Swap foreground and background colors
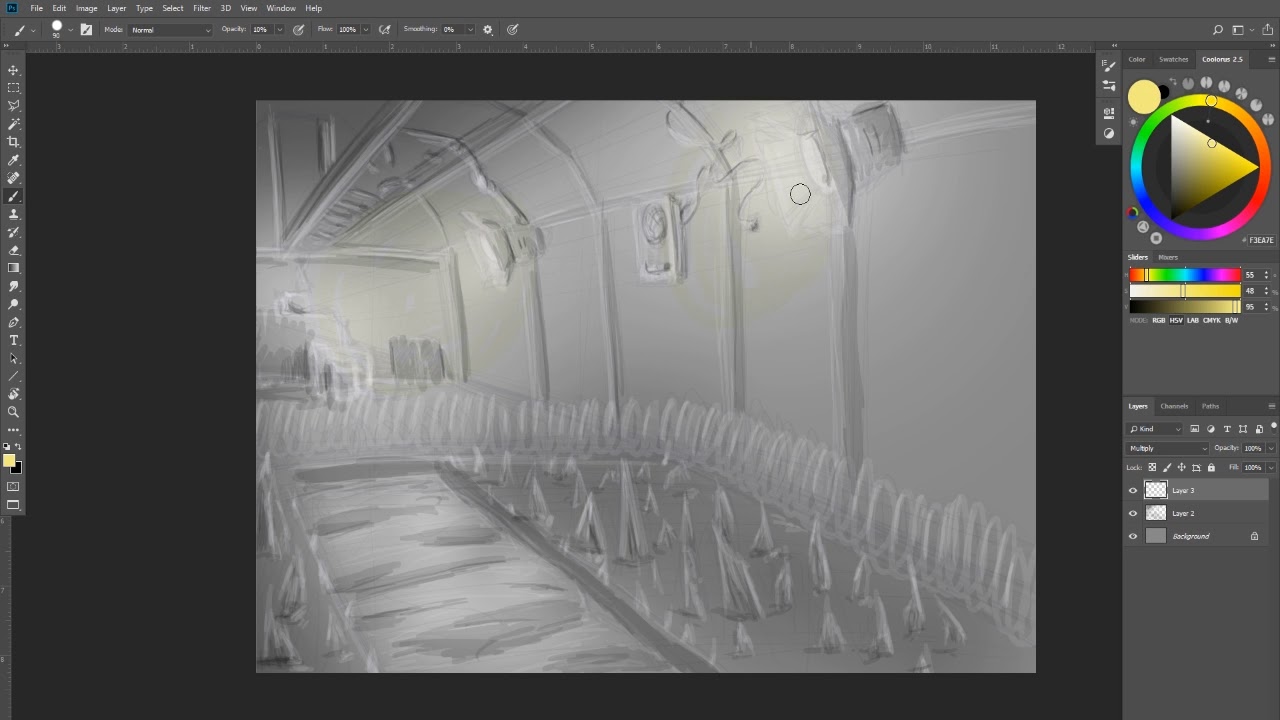1280x720 pixels. pos(19,447)
